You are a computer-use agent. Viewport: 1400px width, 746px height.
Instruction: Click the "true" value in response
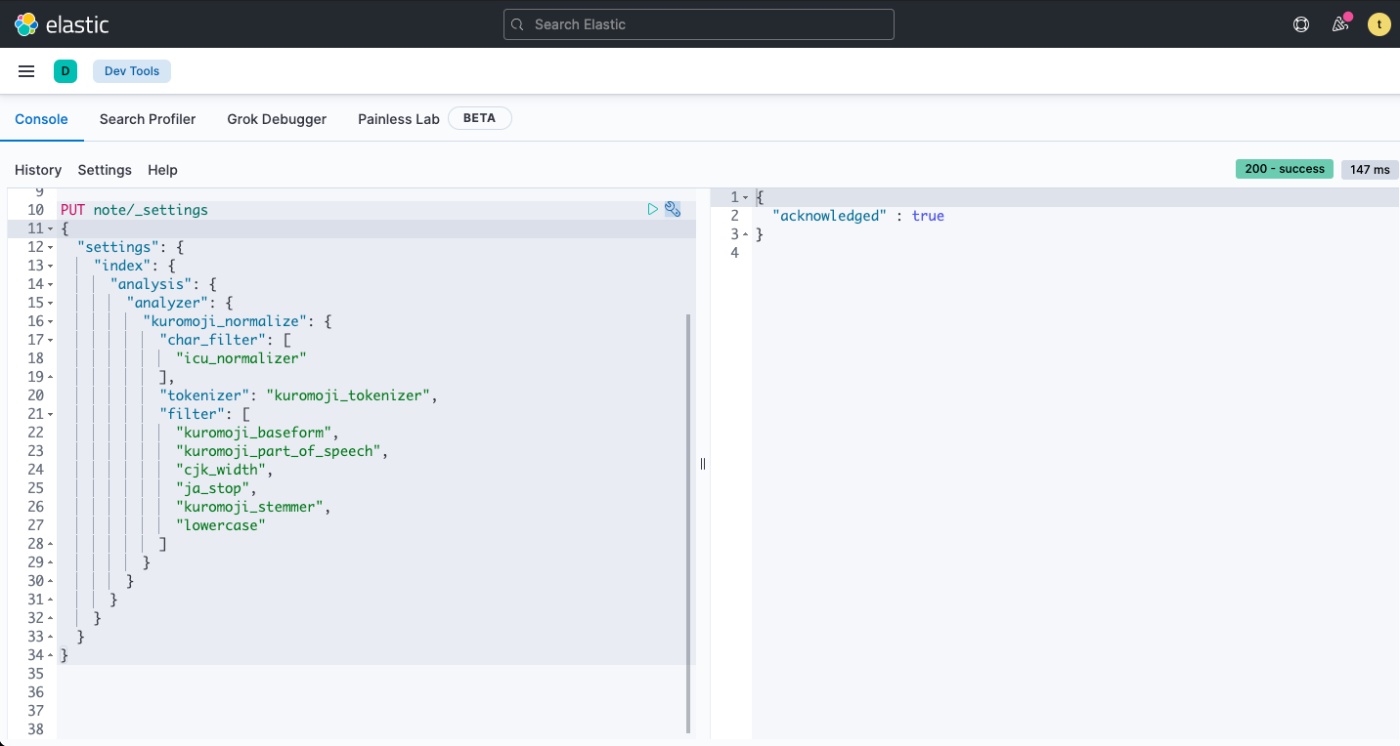tap(928, 216)
